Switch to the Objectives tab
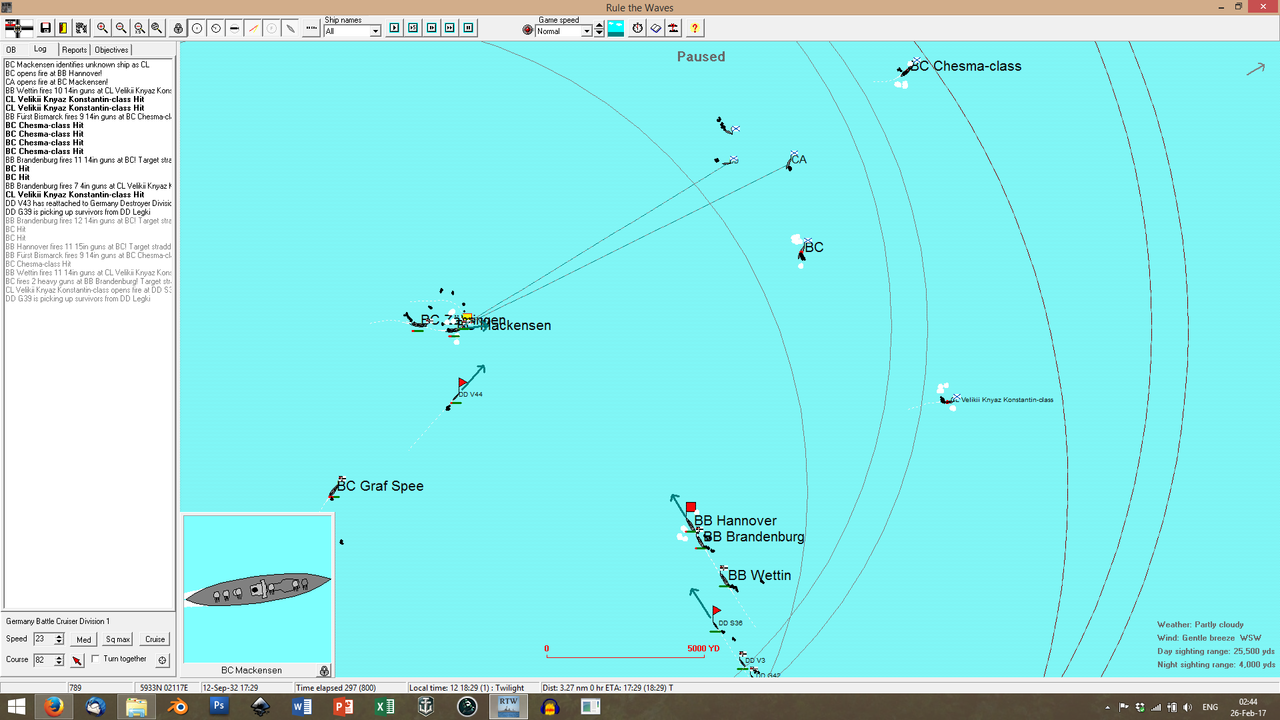 click(110, 48)
